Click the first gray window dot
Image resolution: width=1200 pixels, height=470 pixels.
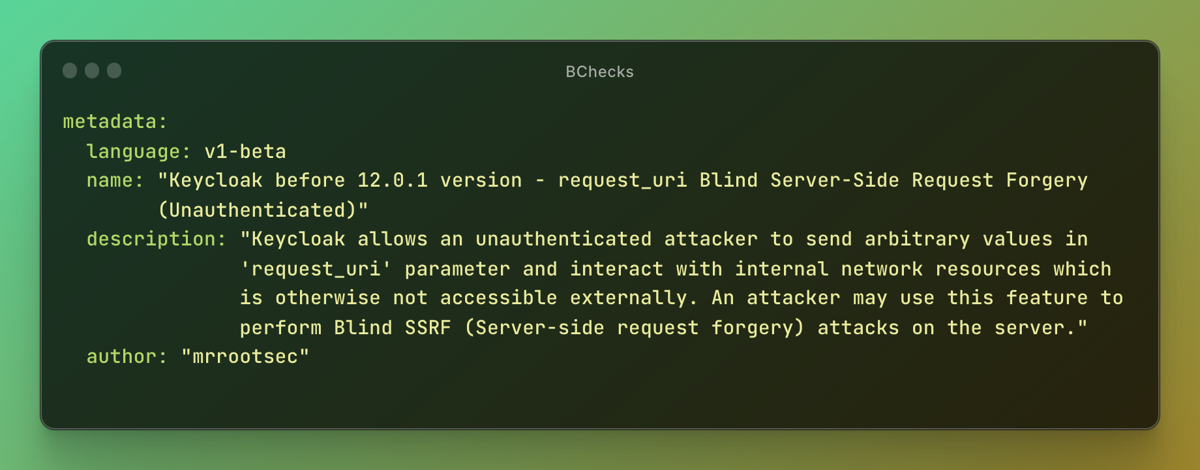pos(69,71)
